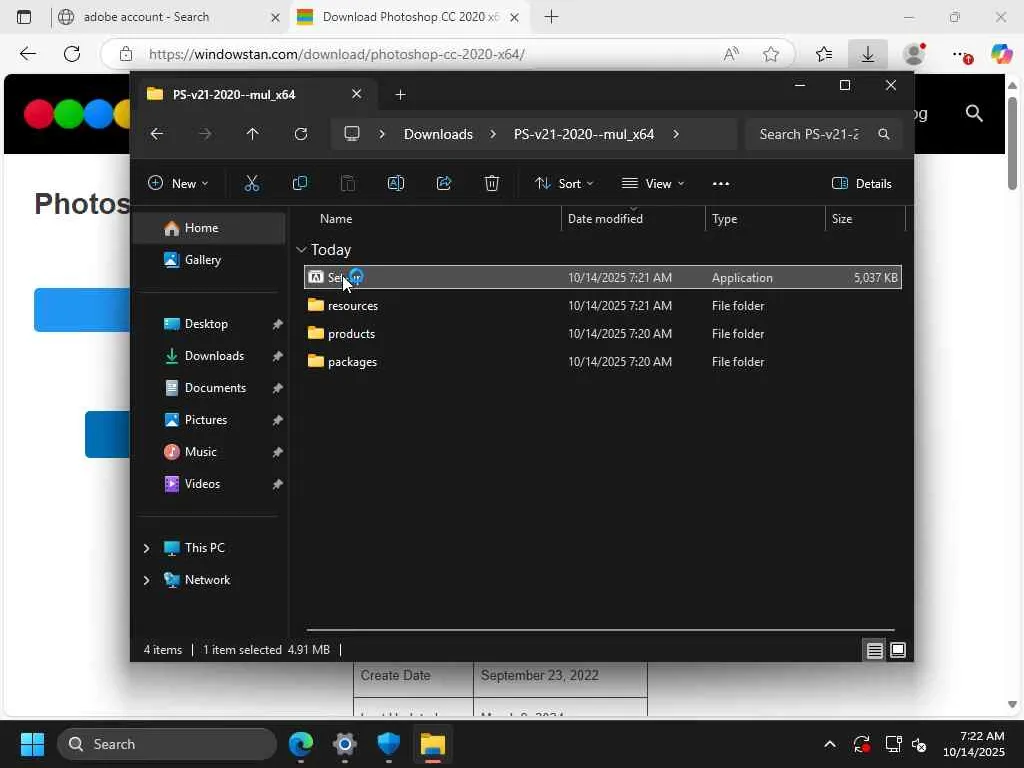Click the search magnifier in Explorer search box
This screenshot has height=768, width=1024.
coord(884,134)
